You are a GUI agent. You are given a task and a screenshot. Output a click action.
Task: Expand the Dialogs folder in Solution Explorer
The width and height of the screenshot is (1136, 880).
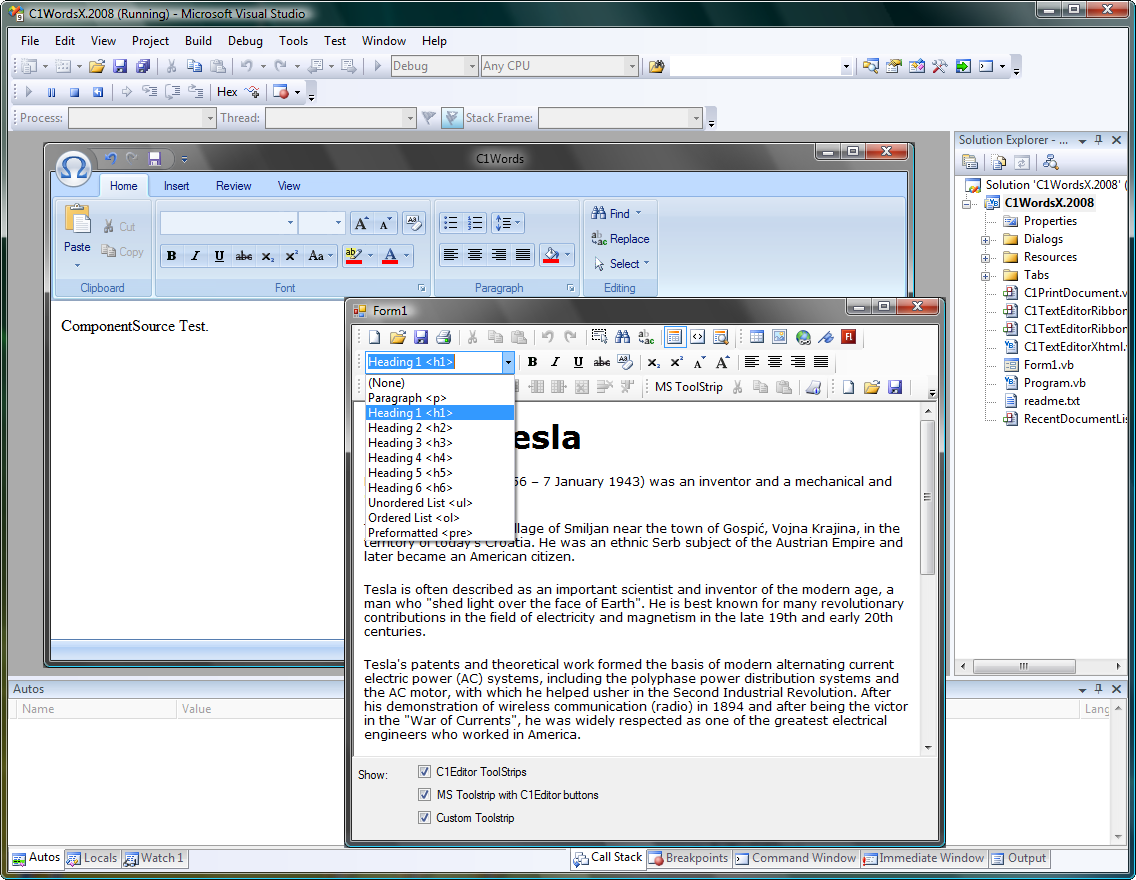(985, 239)
